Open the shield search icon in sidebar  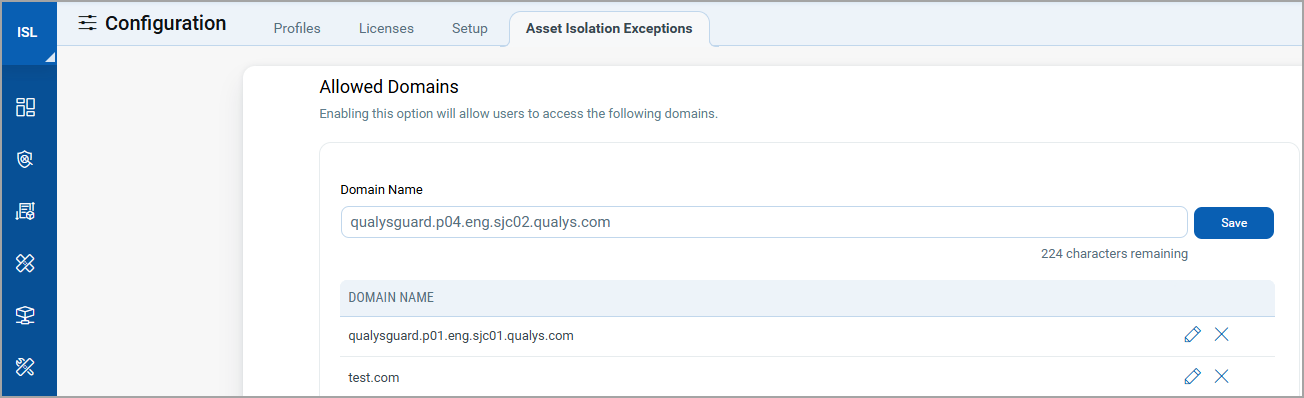[x=26, y=159]
